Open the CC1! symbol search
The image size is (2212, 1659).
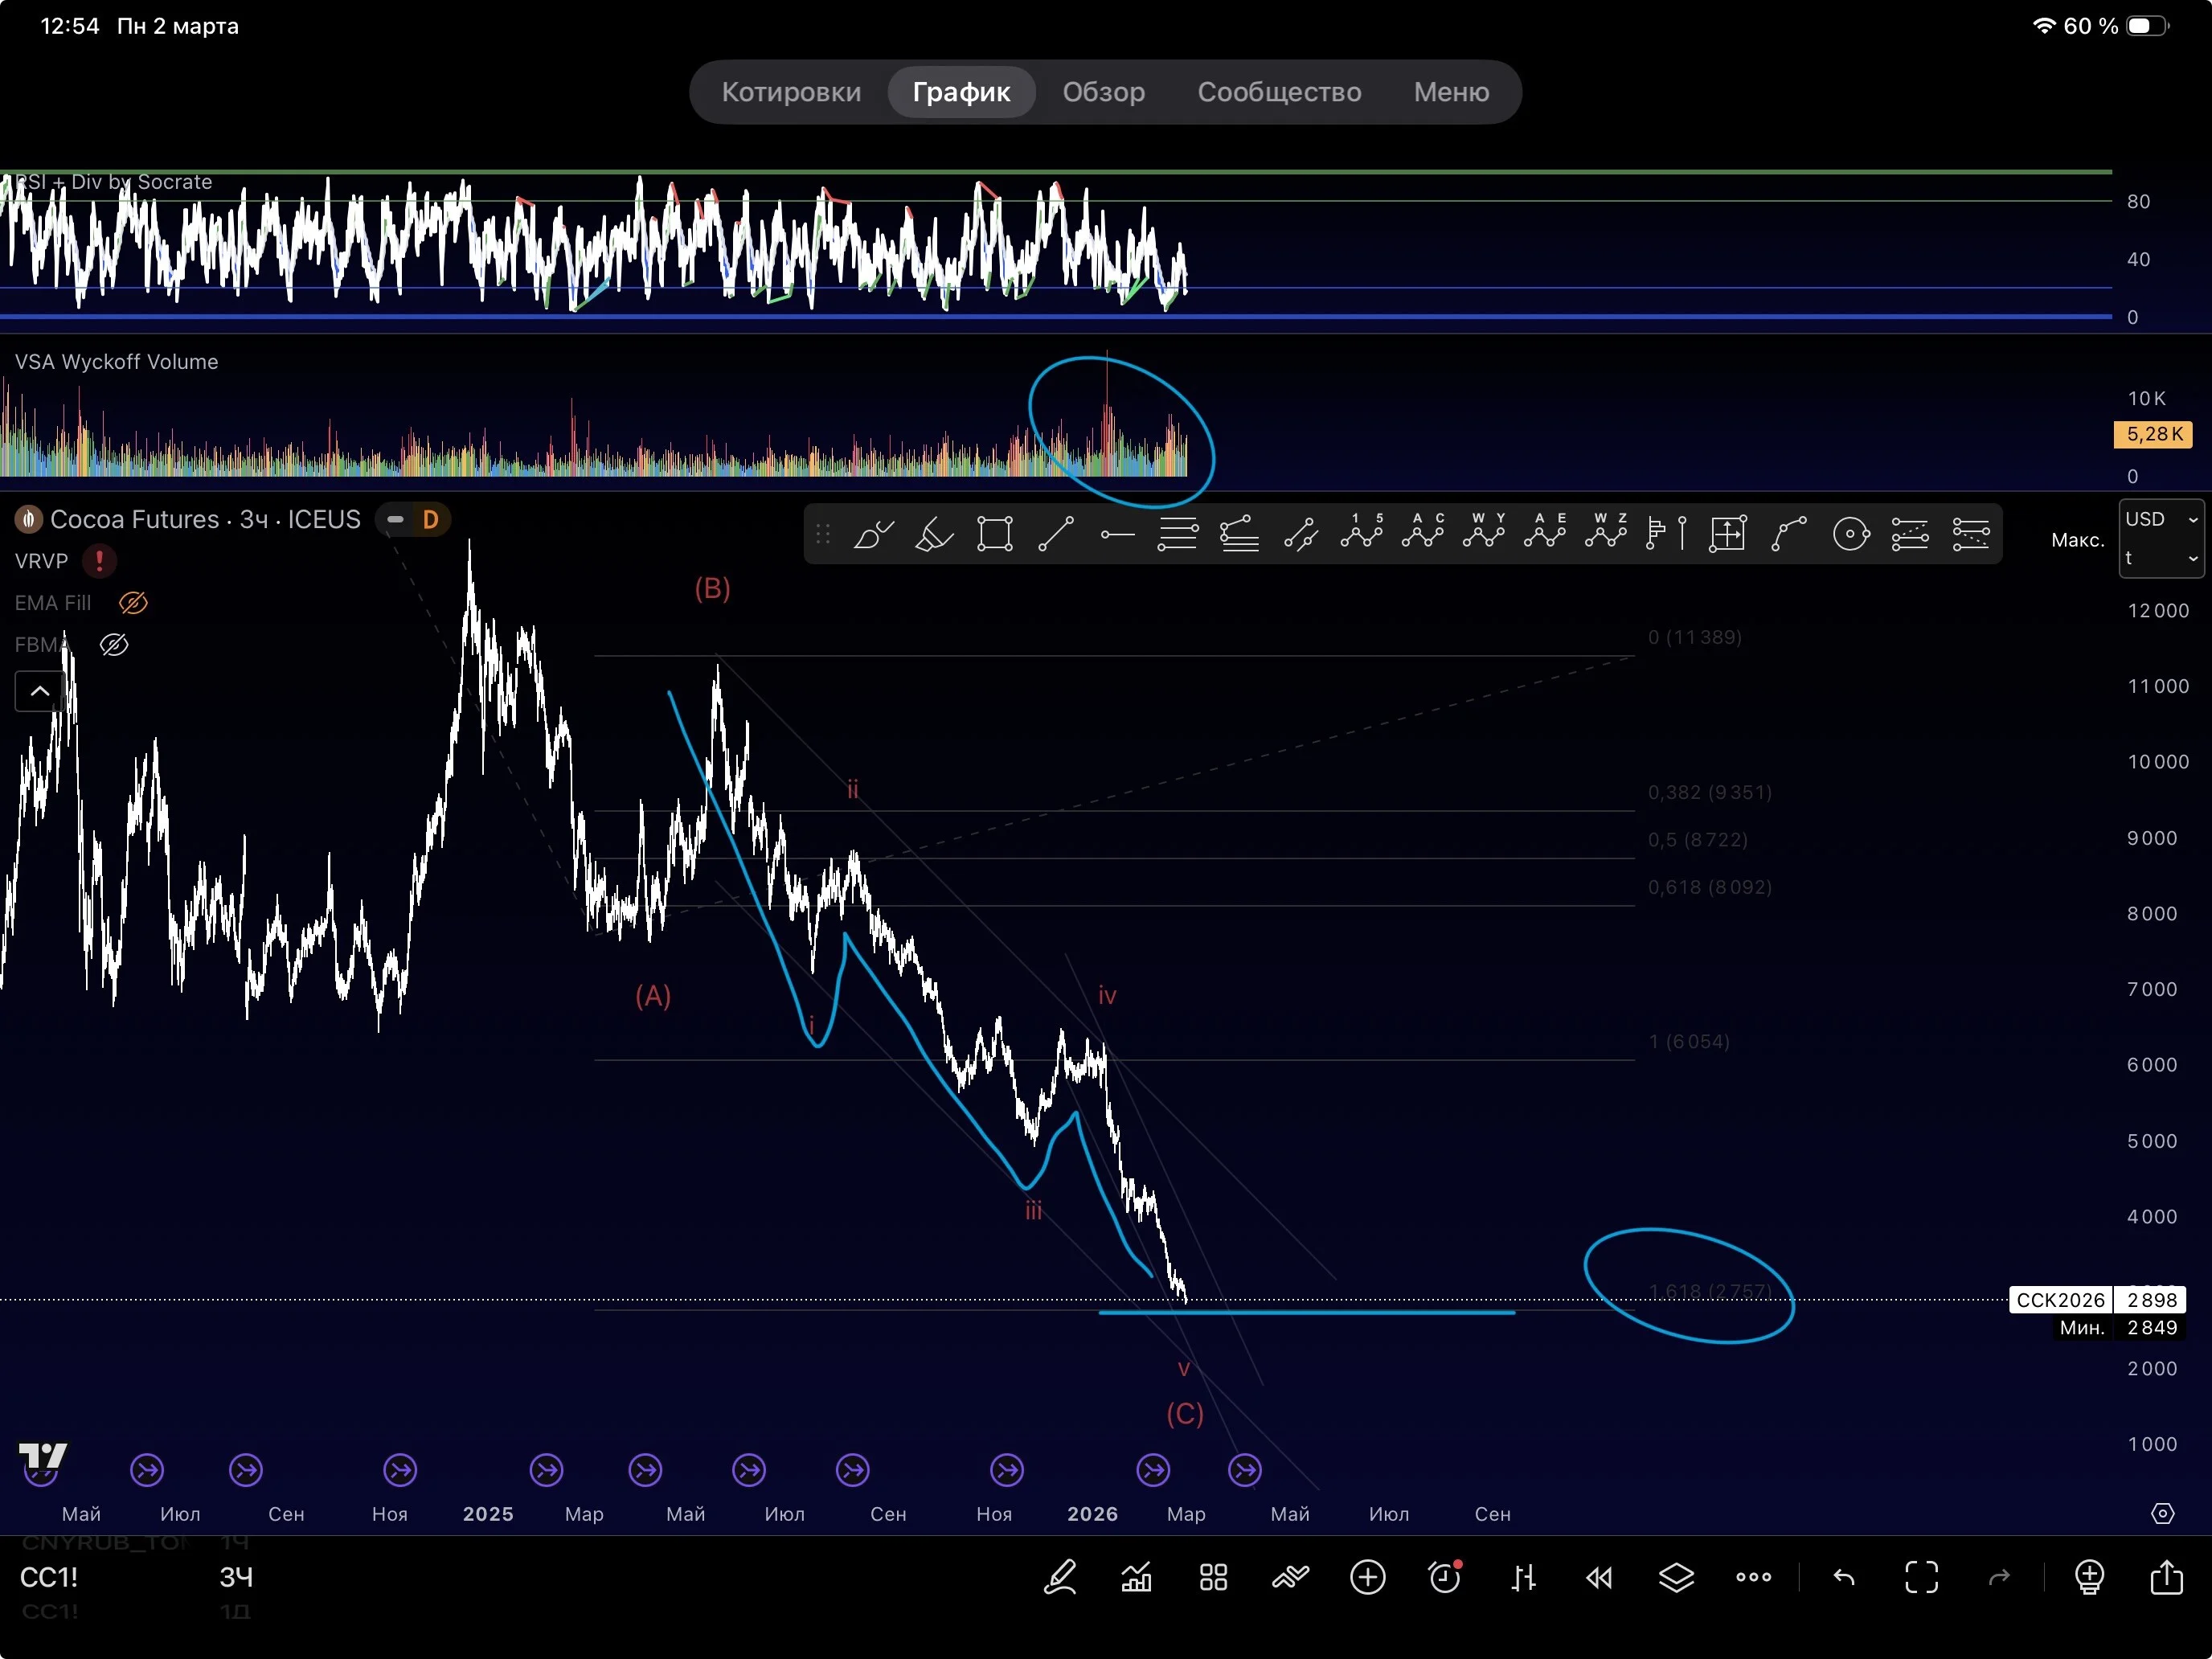coord(49,1578)
